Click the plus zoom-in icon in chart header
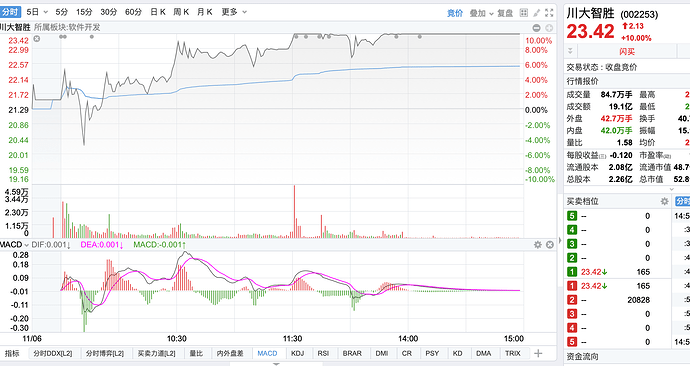 (549, 28)
